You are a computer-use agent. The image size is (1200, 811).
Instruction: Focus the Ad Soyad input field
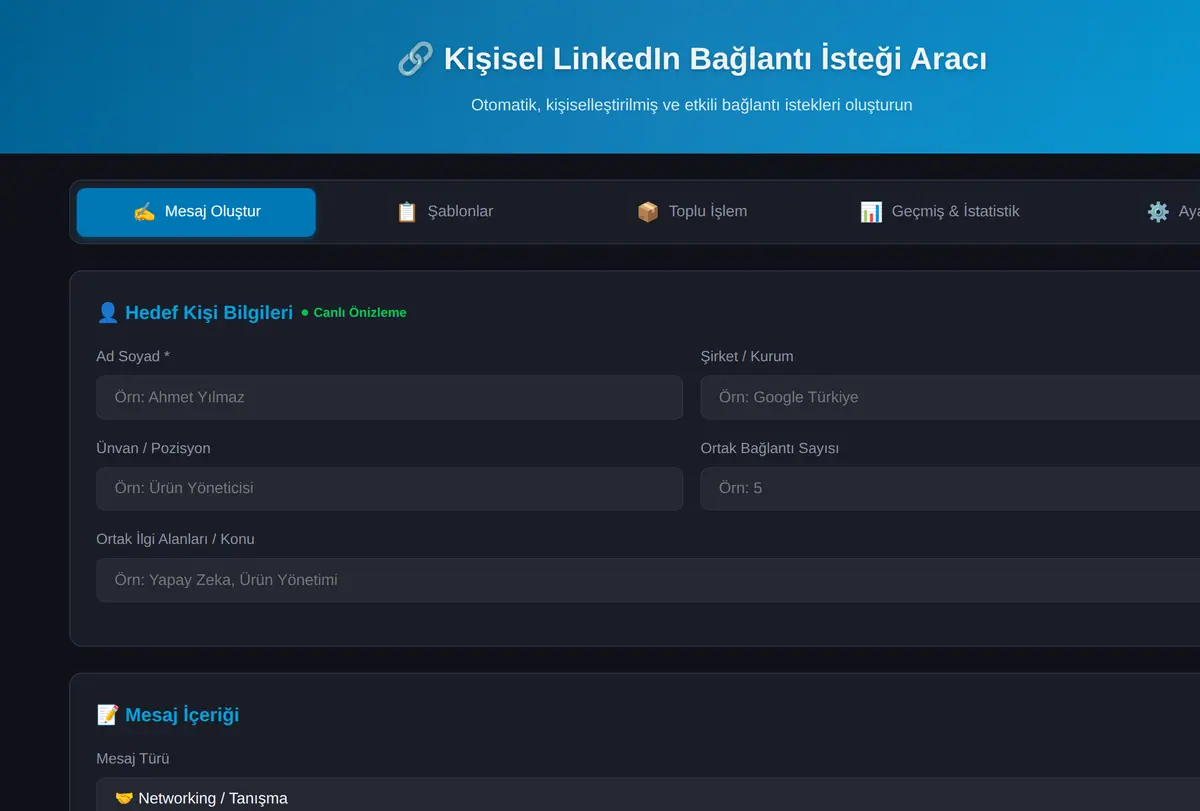[x=390, y=397]
